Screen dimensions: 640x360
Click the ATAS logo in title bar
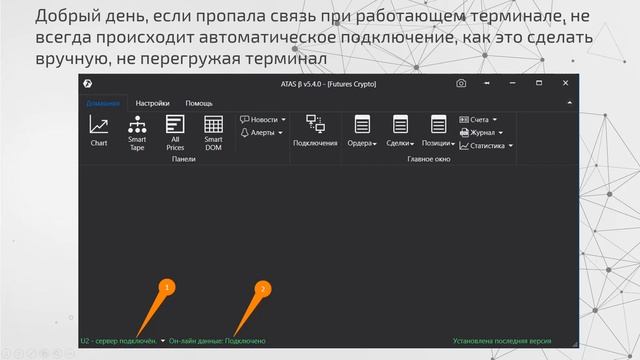point(88,84)
